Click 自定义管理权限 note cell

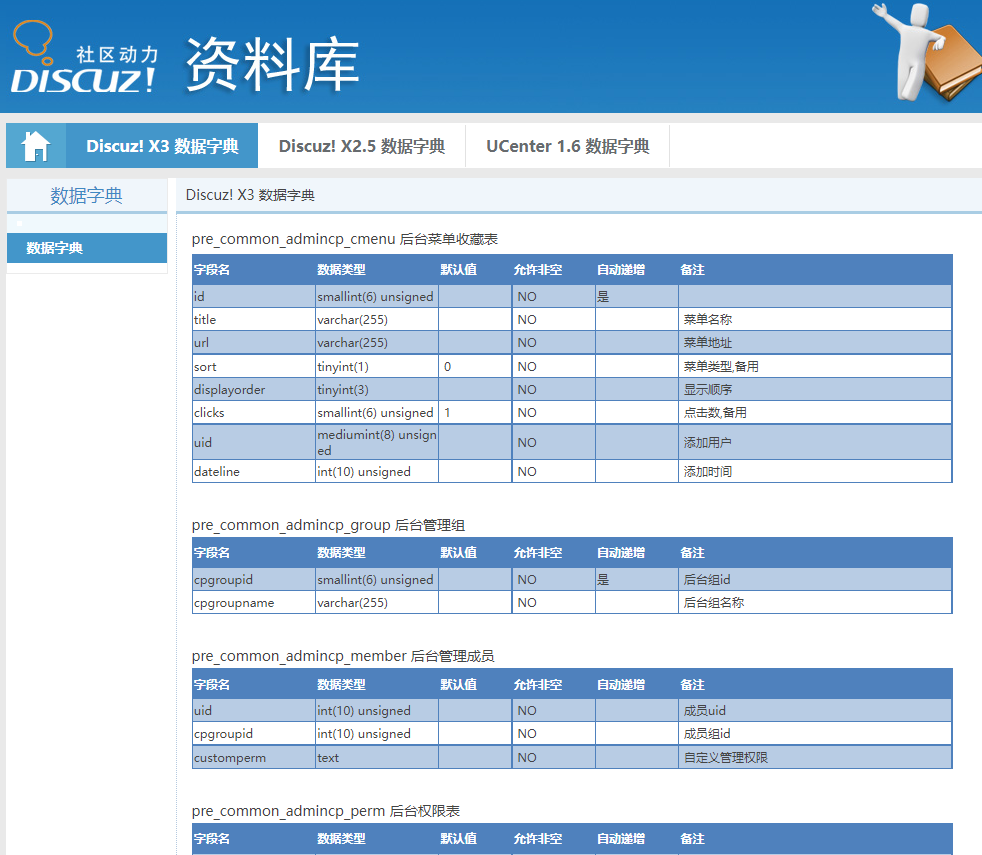click(x=815, y=757)
